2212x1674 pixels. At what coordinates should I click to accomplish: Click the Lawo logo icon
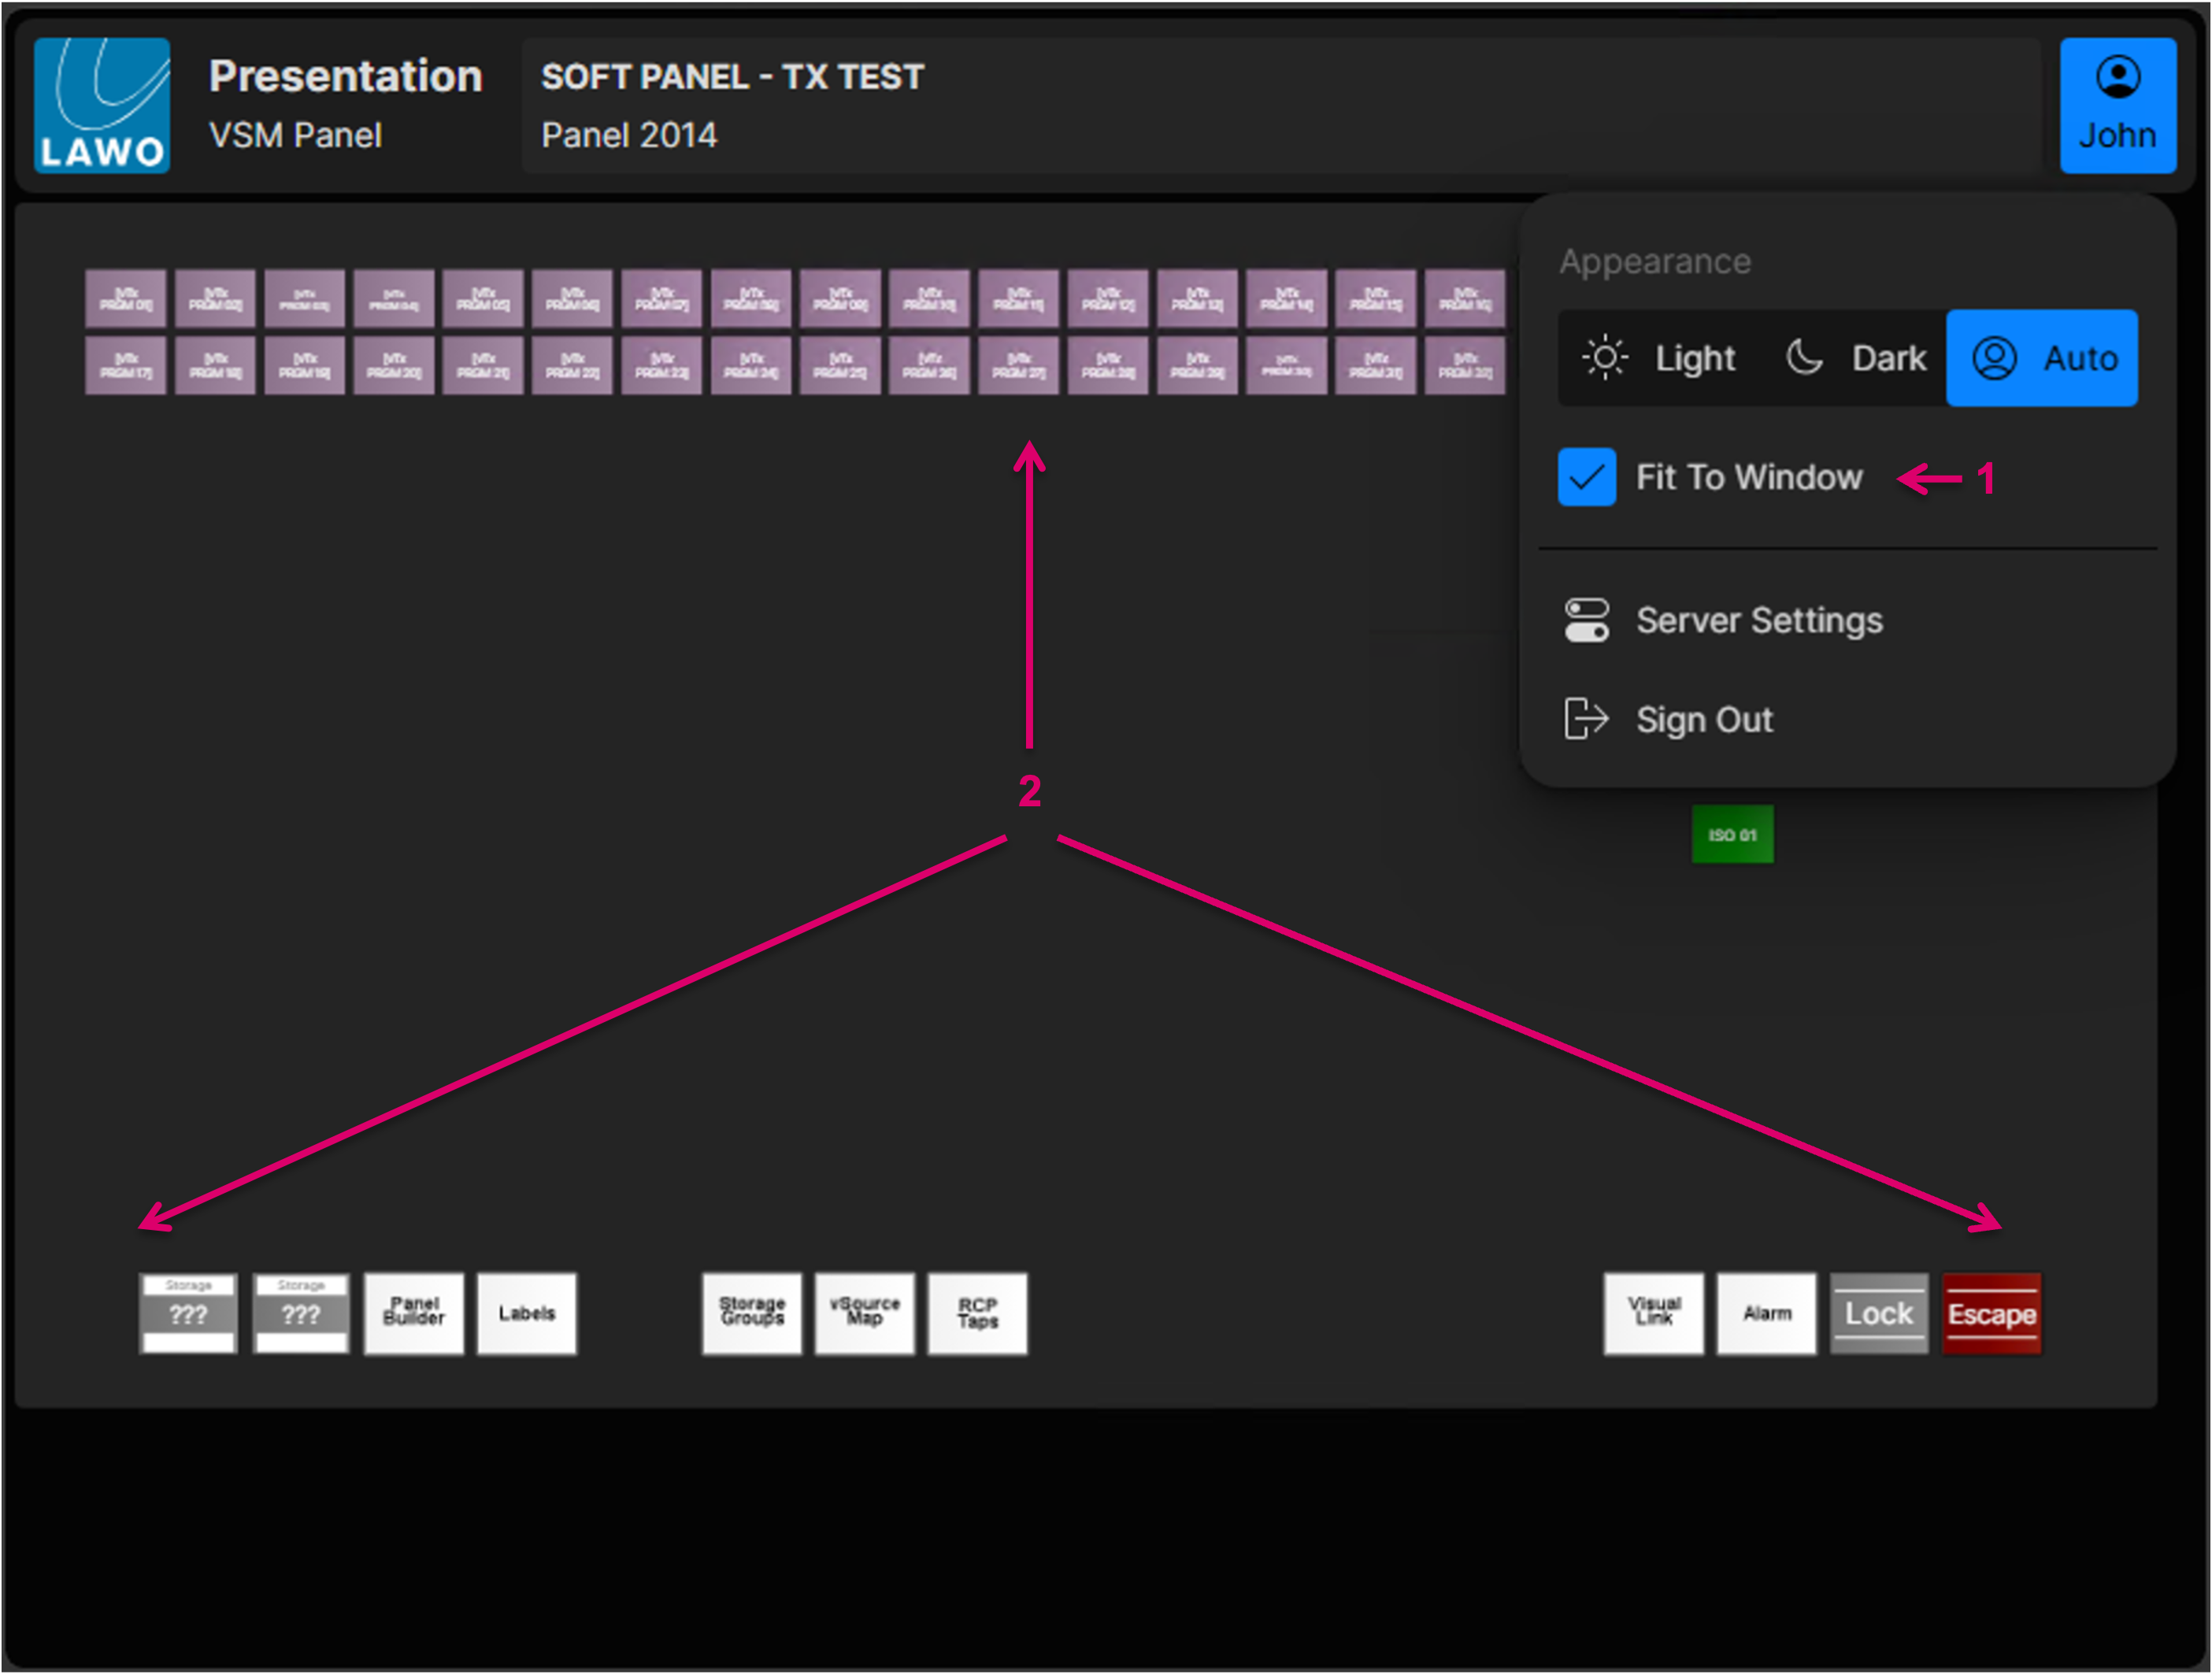click(x=102, y=105)
